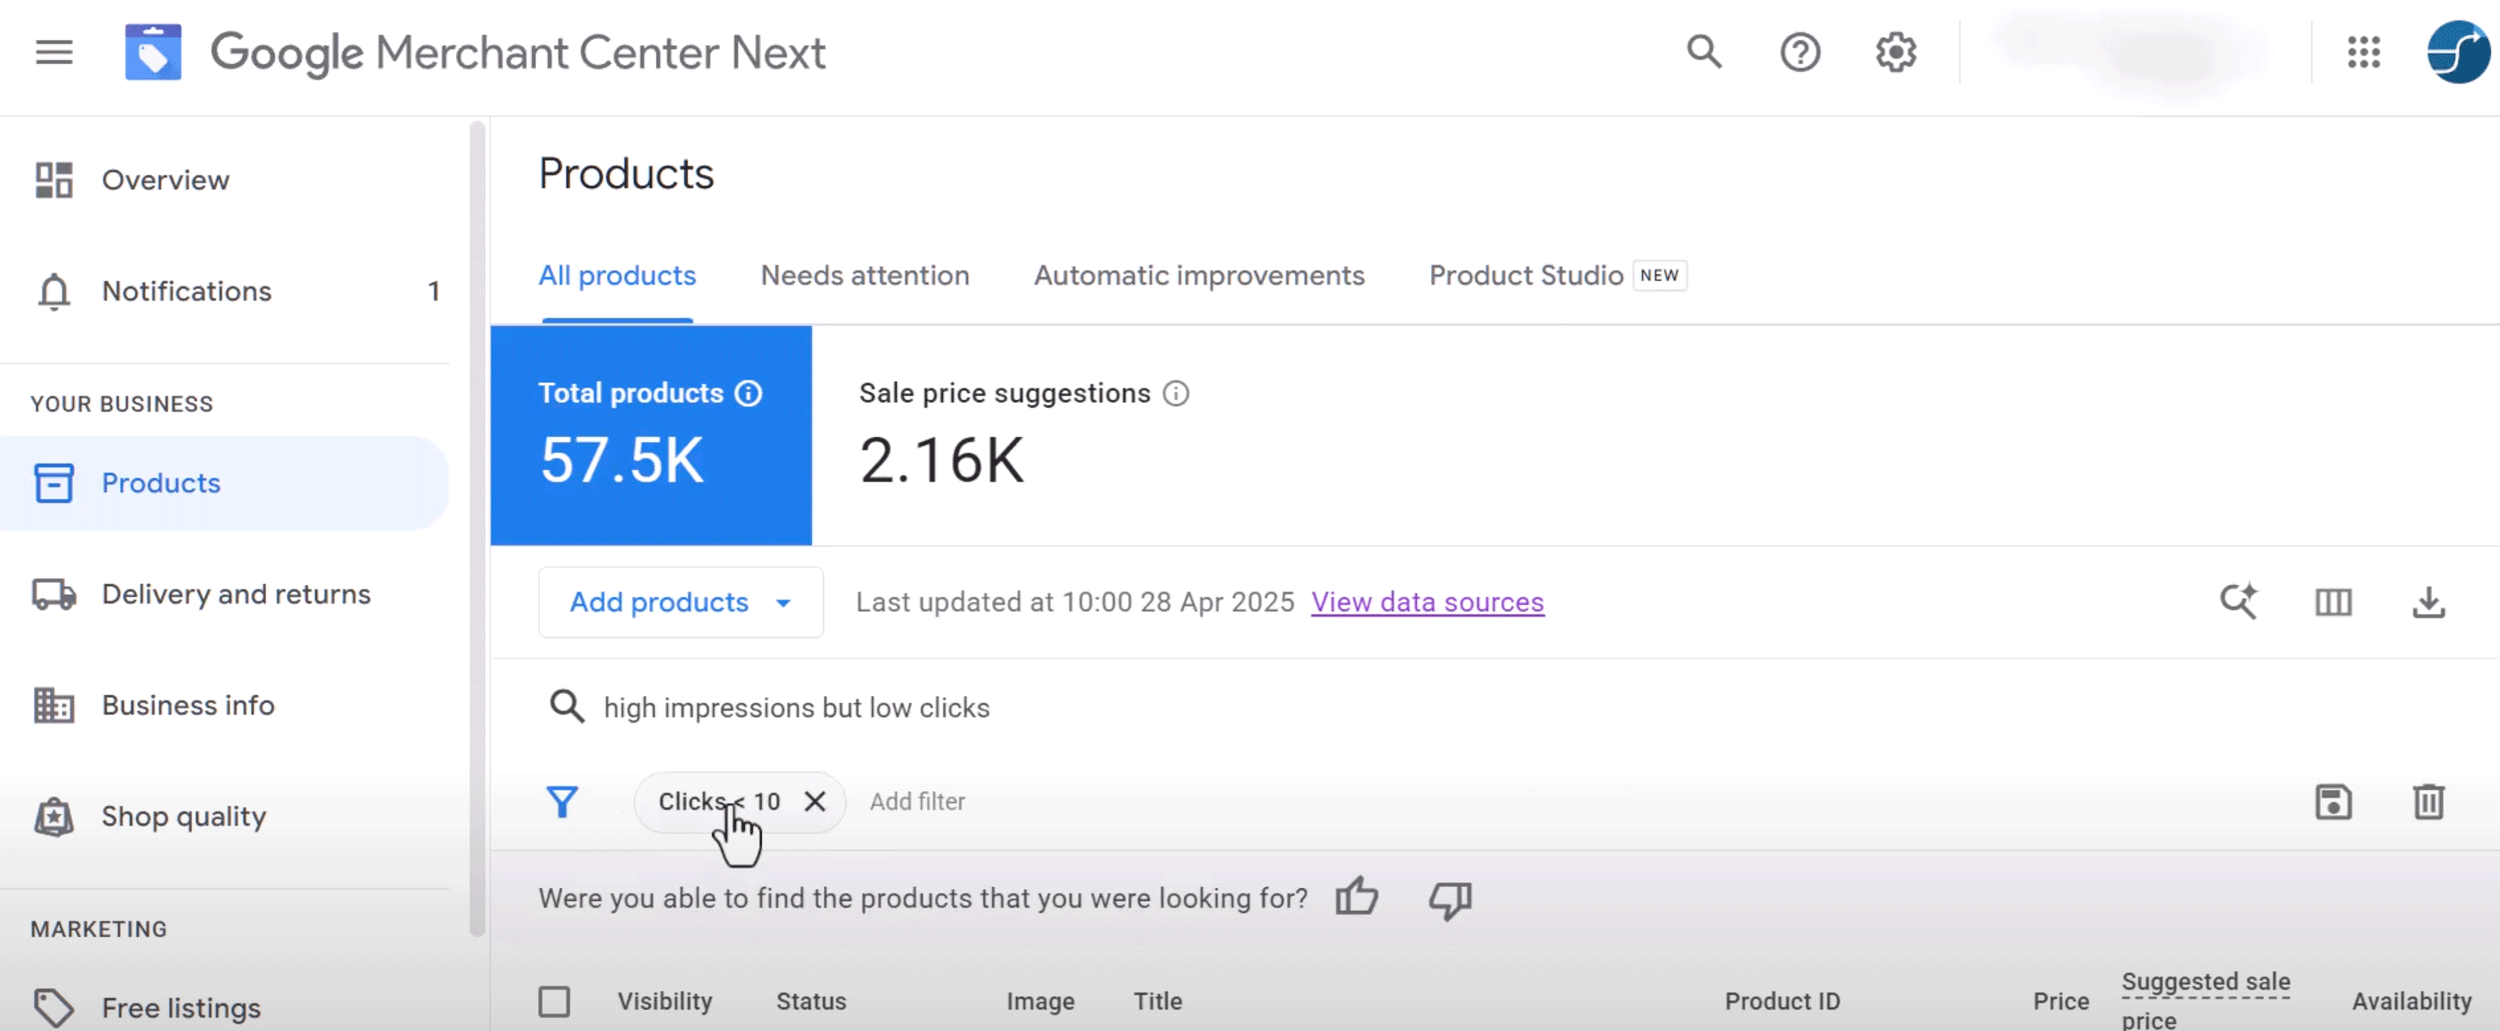Click the thumbs down feedback icon
The width and height of the screenshot is (2500, 1031).
click(x=1450, y=899)
